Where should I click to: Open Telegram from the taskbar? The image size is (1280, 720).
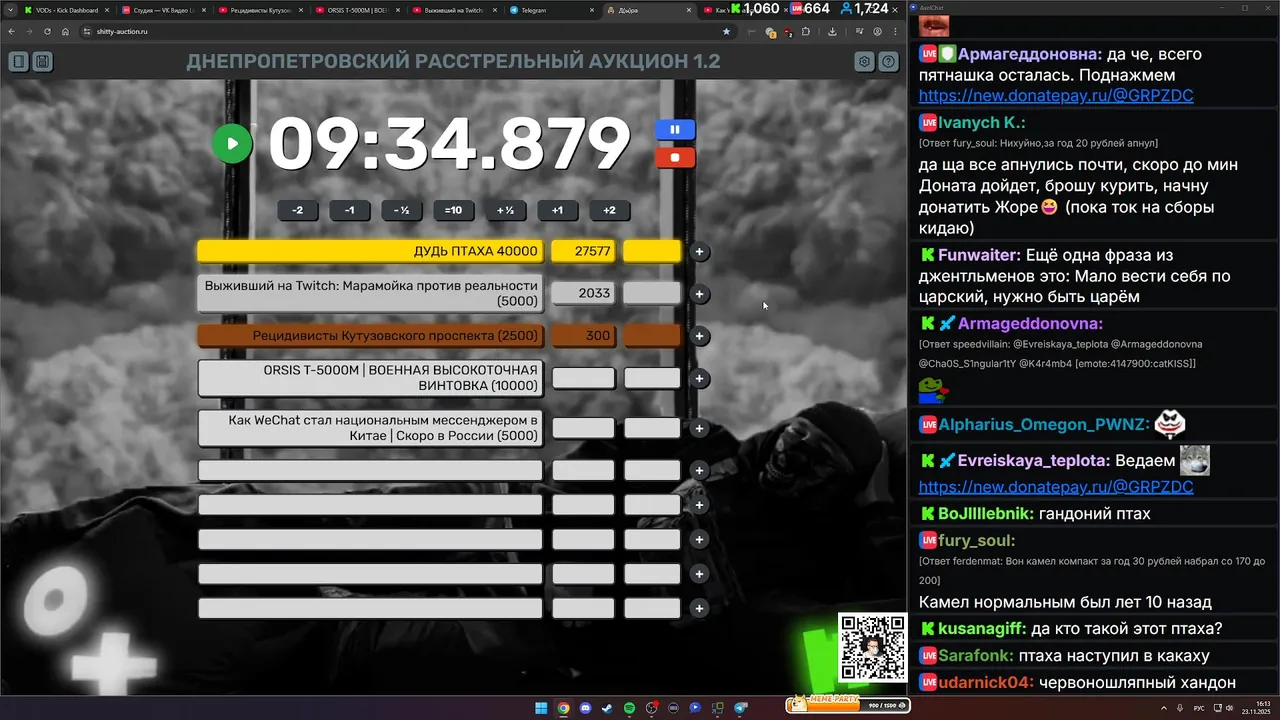point(741,708)
